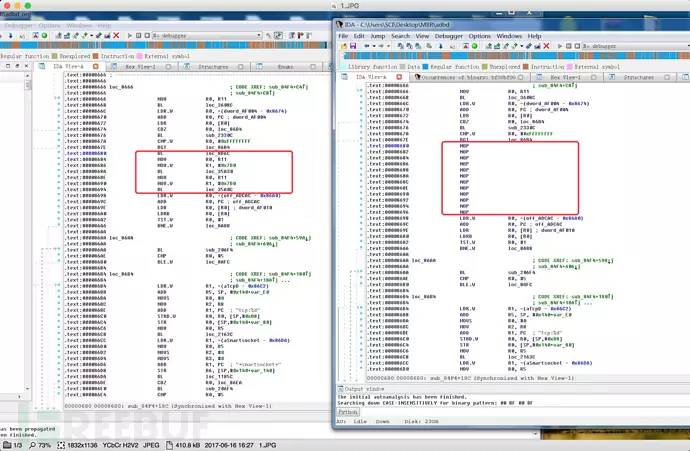The height and width of the screenshot is (451, 690).
Task: Select Hex View-1 tab in right IDA window
Action: (x=565, y=77)
